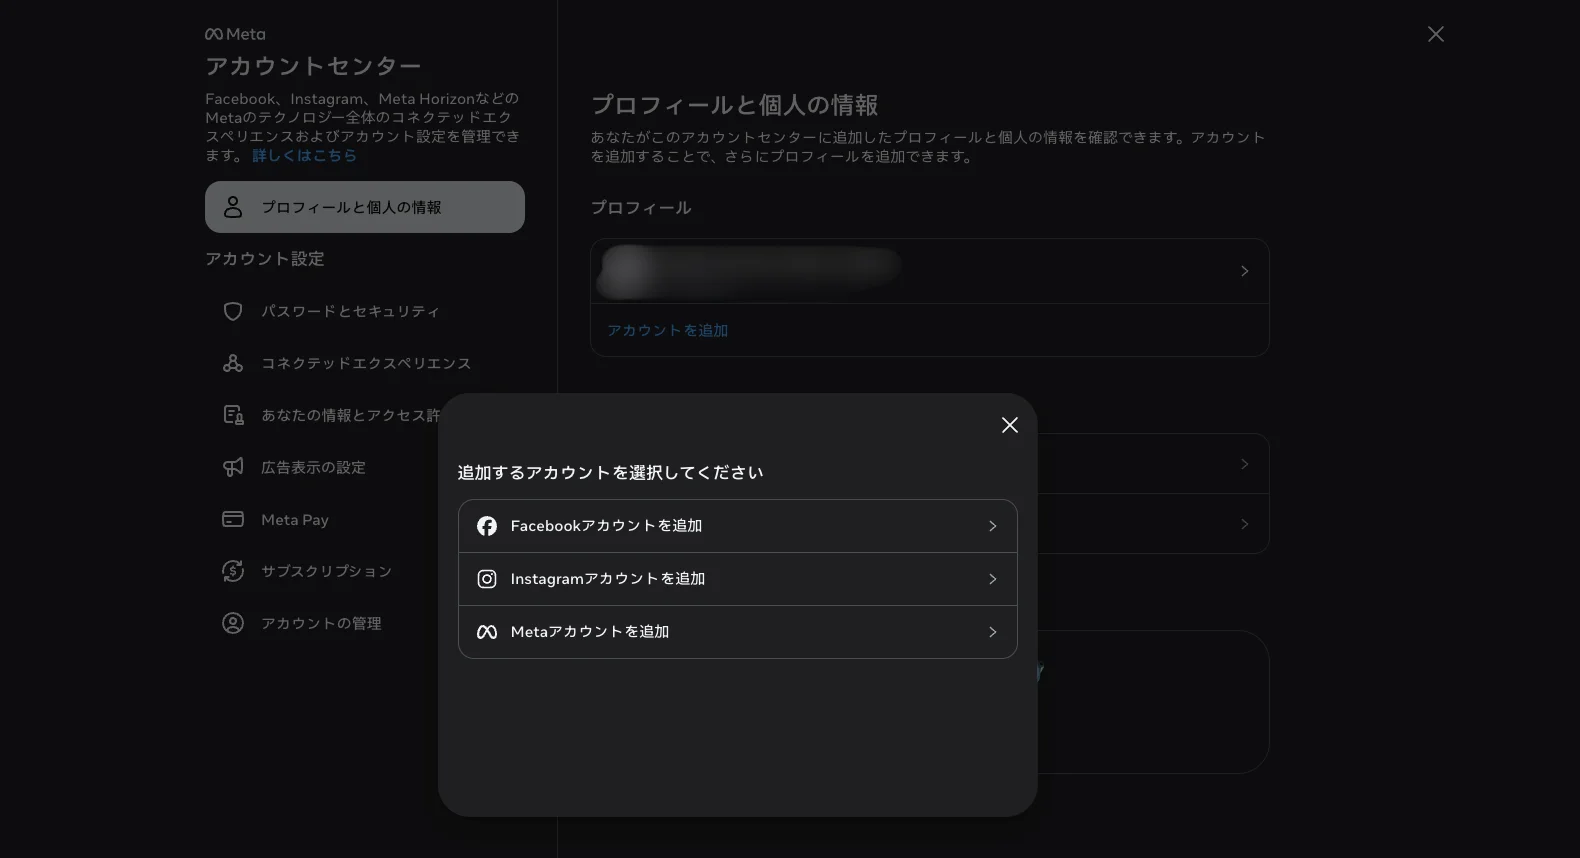Open プロフィールと個人の情報 menu item
Screen dimensions: 1580x858
[365, 207]
